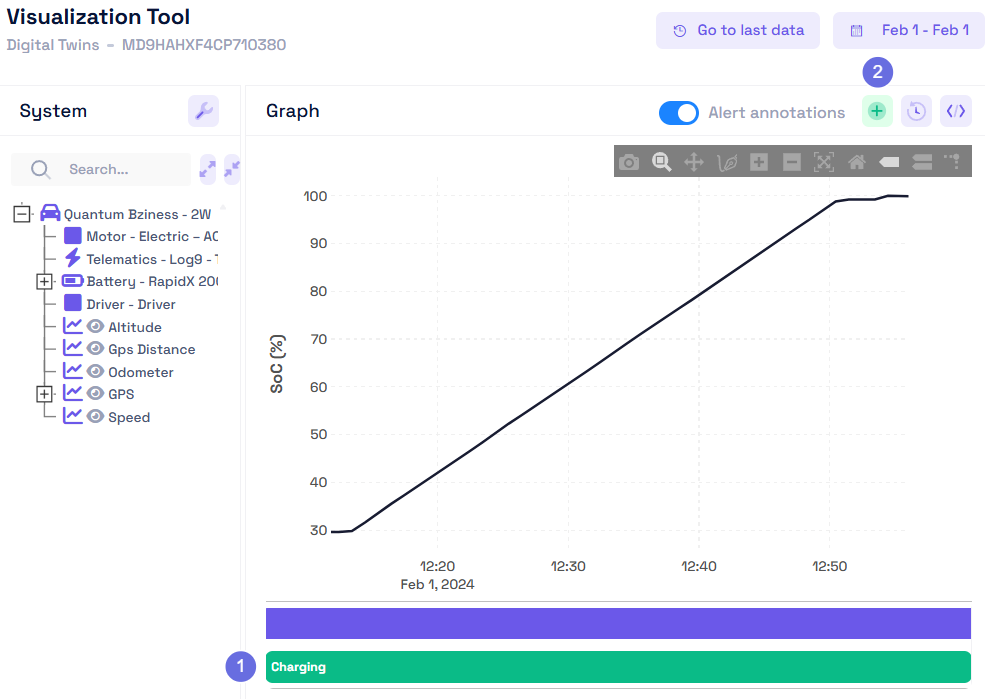
Task: Add a new signal with the green plus icon
Action: pos(877,111)
